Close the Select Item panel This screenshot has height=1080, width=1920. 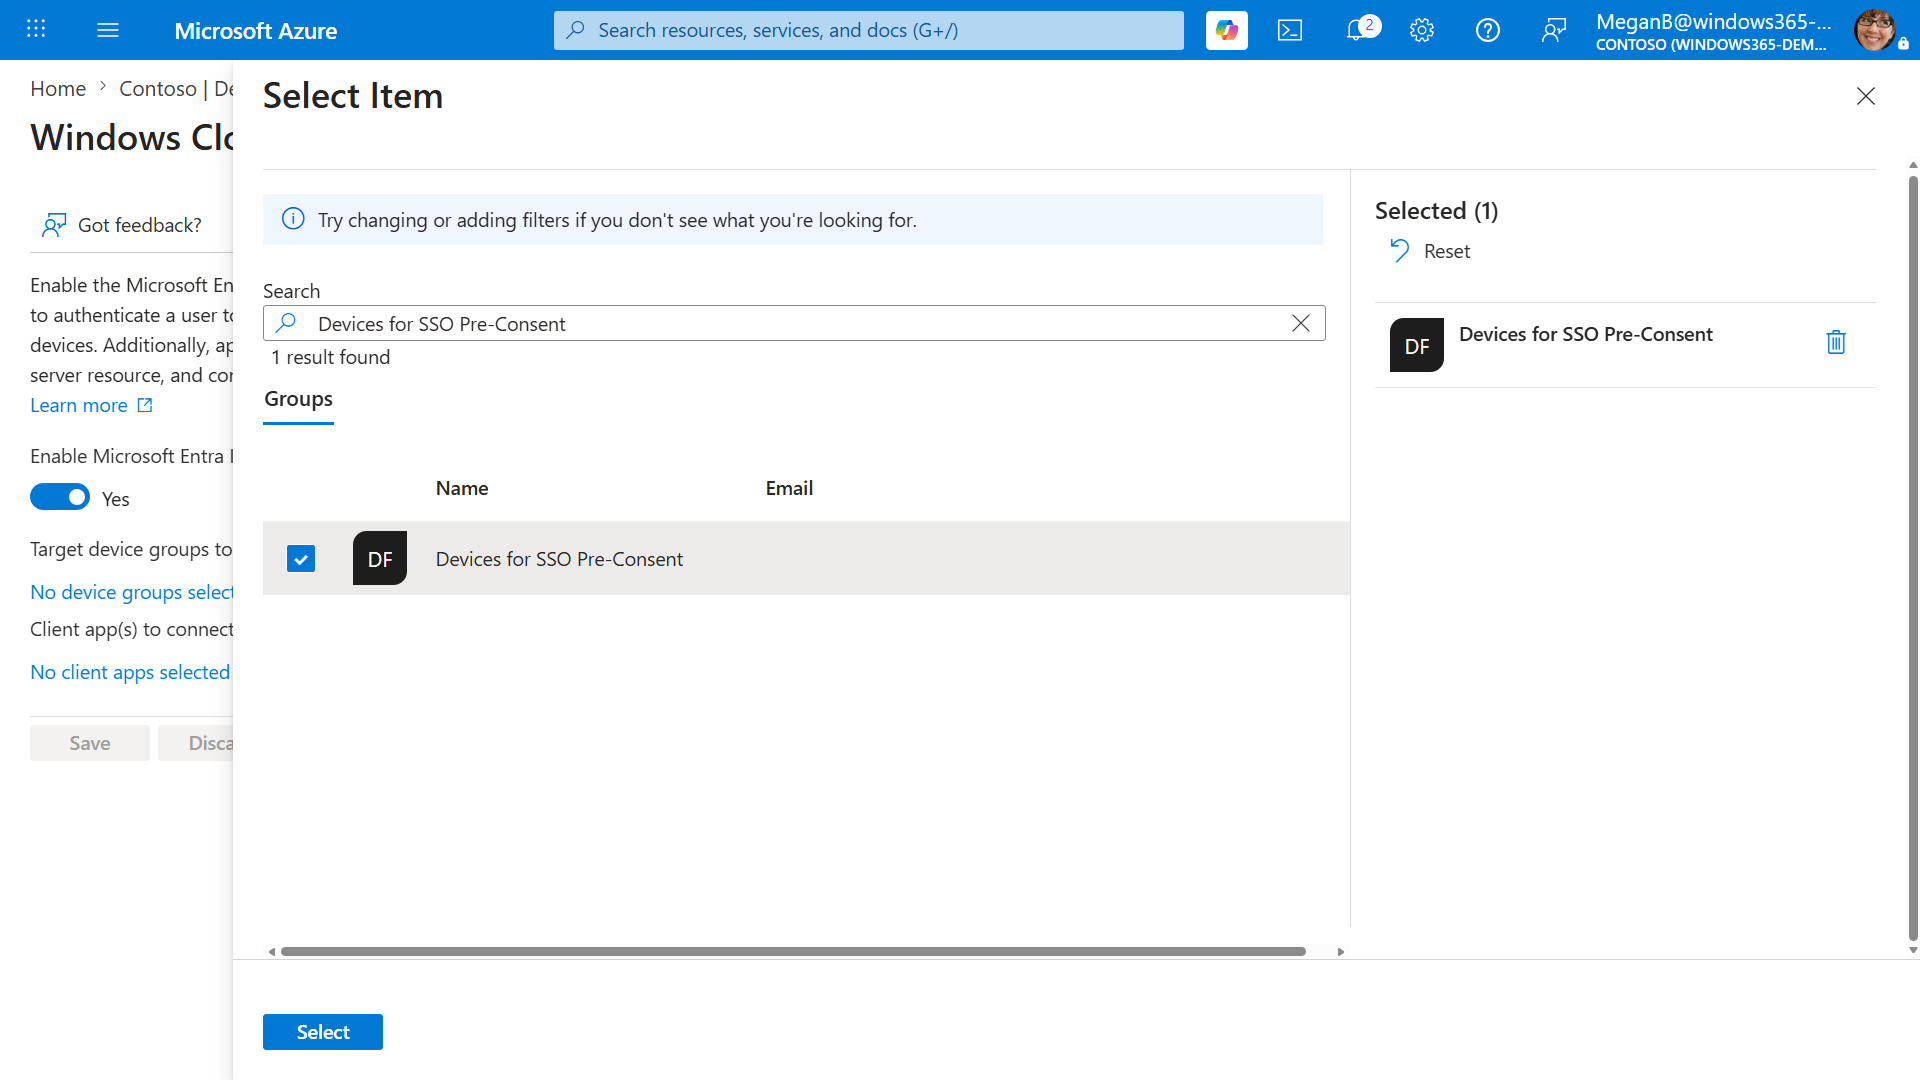click(1866, 96)
